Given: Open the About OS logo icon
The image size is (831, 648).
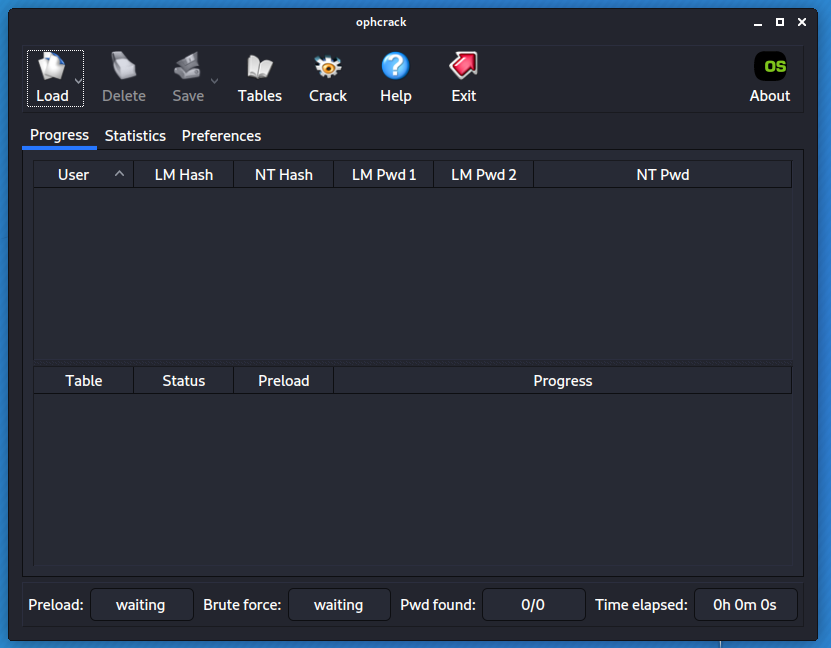Looking at the screenshot, I should [769, 68].
